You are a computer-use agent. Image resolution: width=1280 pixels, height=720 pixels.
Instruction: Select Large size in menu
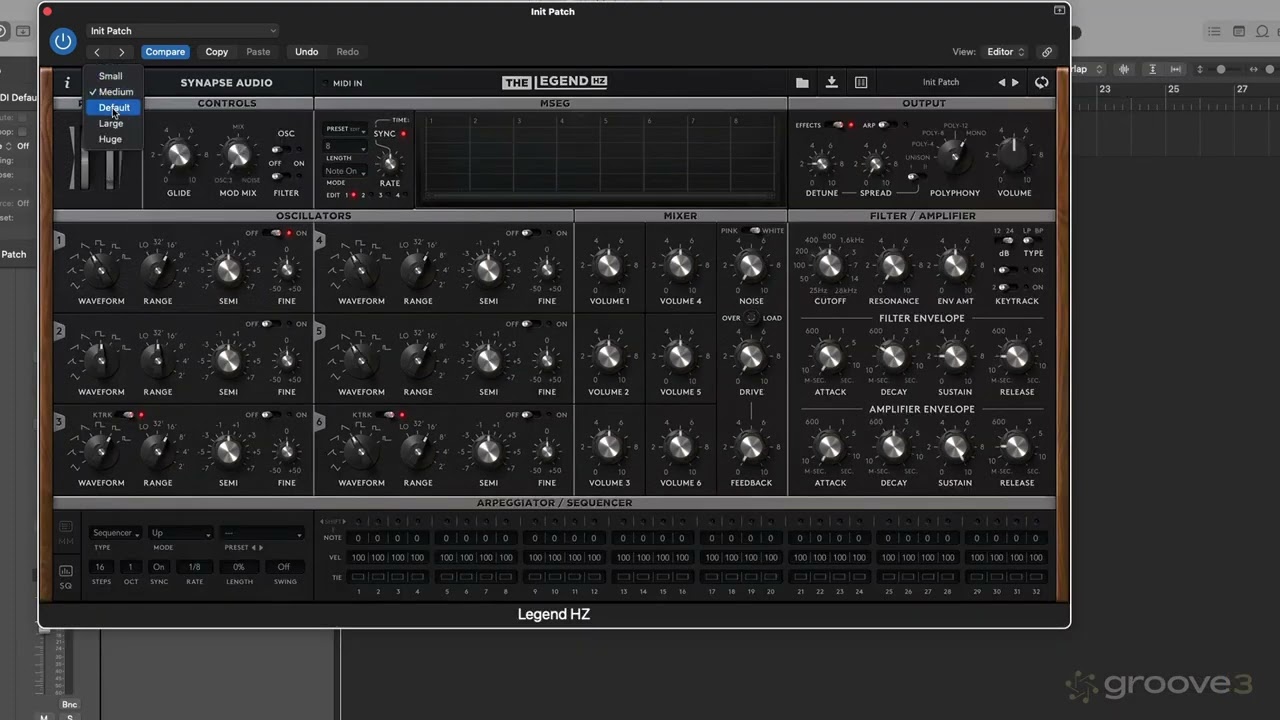112,123
